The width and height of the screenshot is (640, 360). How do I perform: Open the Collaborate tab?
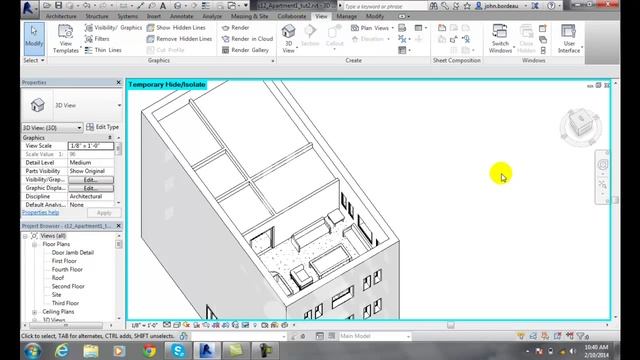pyautogui.click(x=291, y=16)
